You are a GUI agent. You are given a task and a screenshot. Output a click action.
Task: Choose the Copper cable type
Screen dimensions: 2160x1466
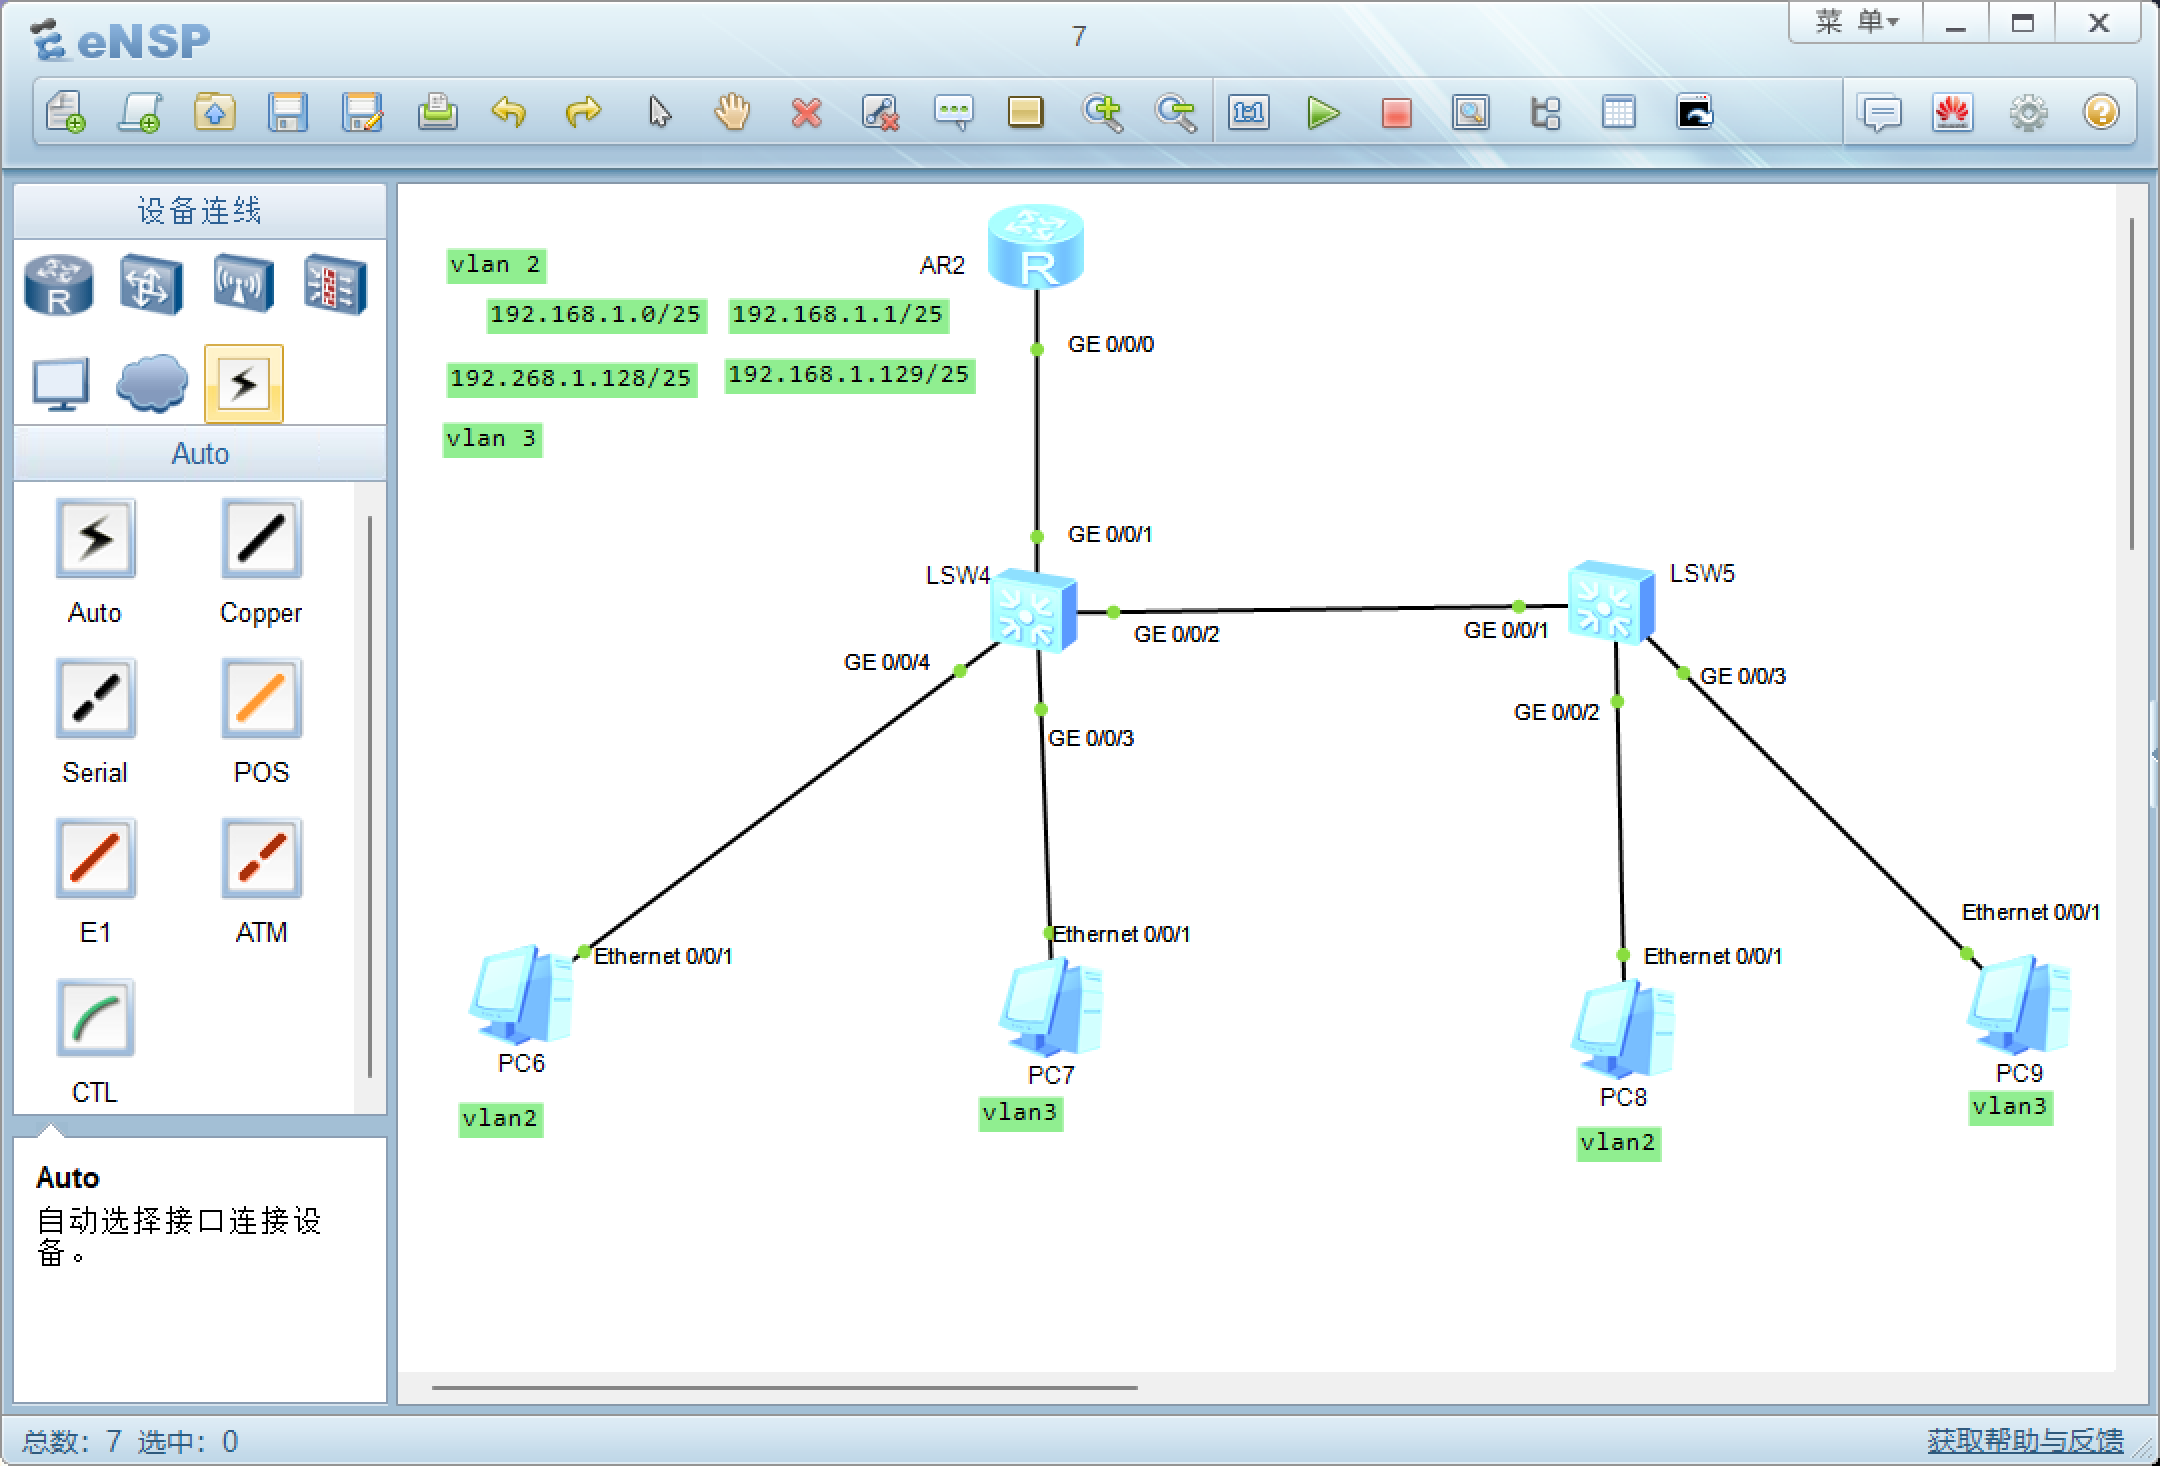261,540
